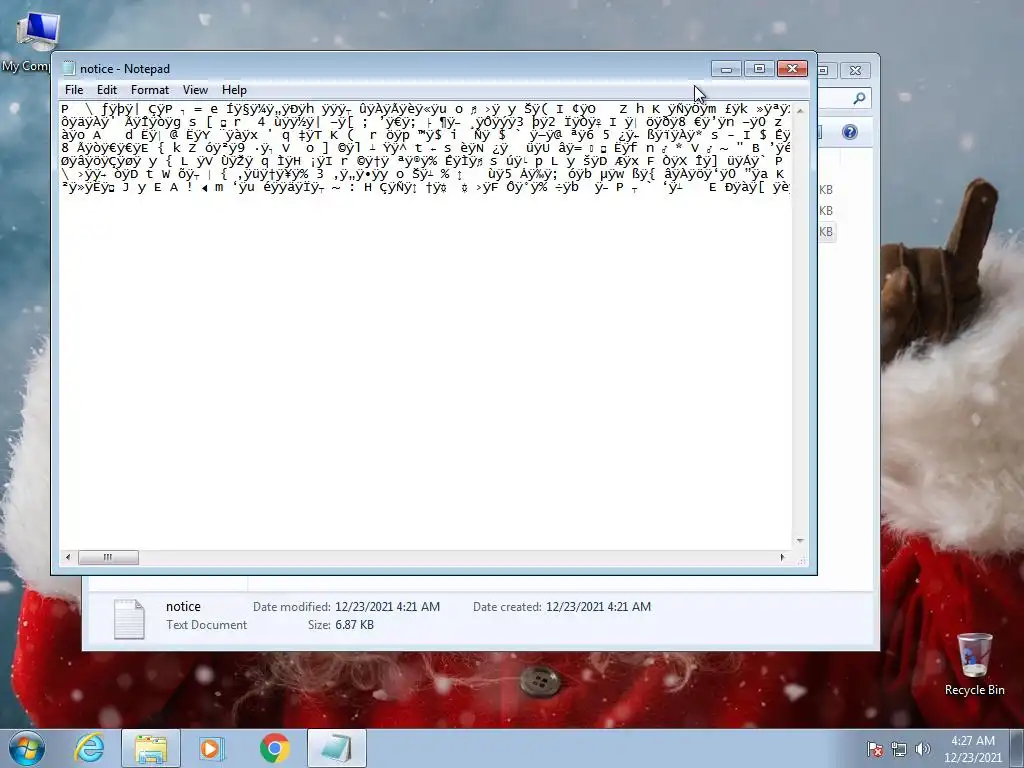Click the vertical scroll down arrow in Notepad

click(800, 541)
